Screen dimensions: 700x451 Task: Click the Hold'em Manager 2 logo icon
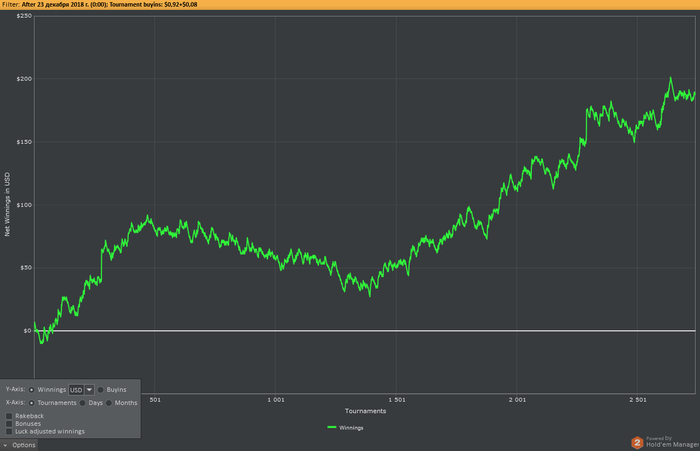pyautogui.click(x=637, y=443)
